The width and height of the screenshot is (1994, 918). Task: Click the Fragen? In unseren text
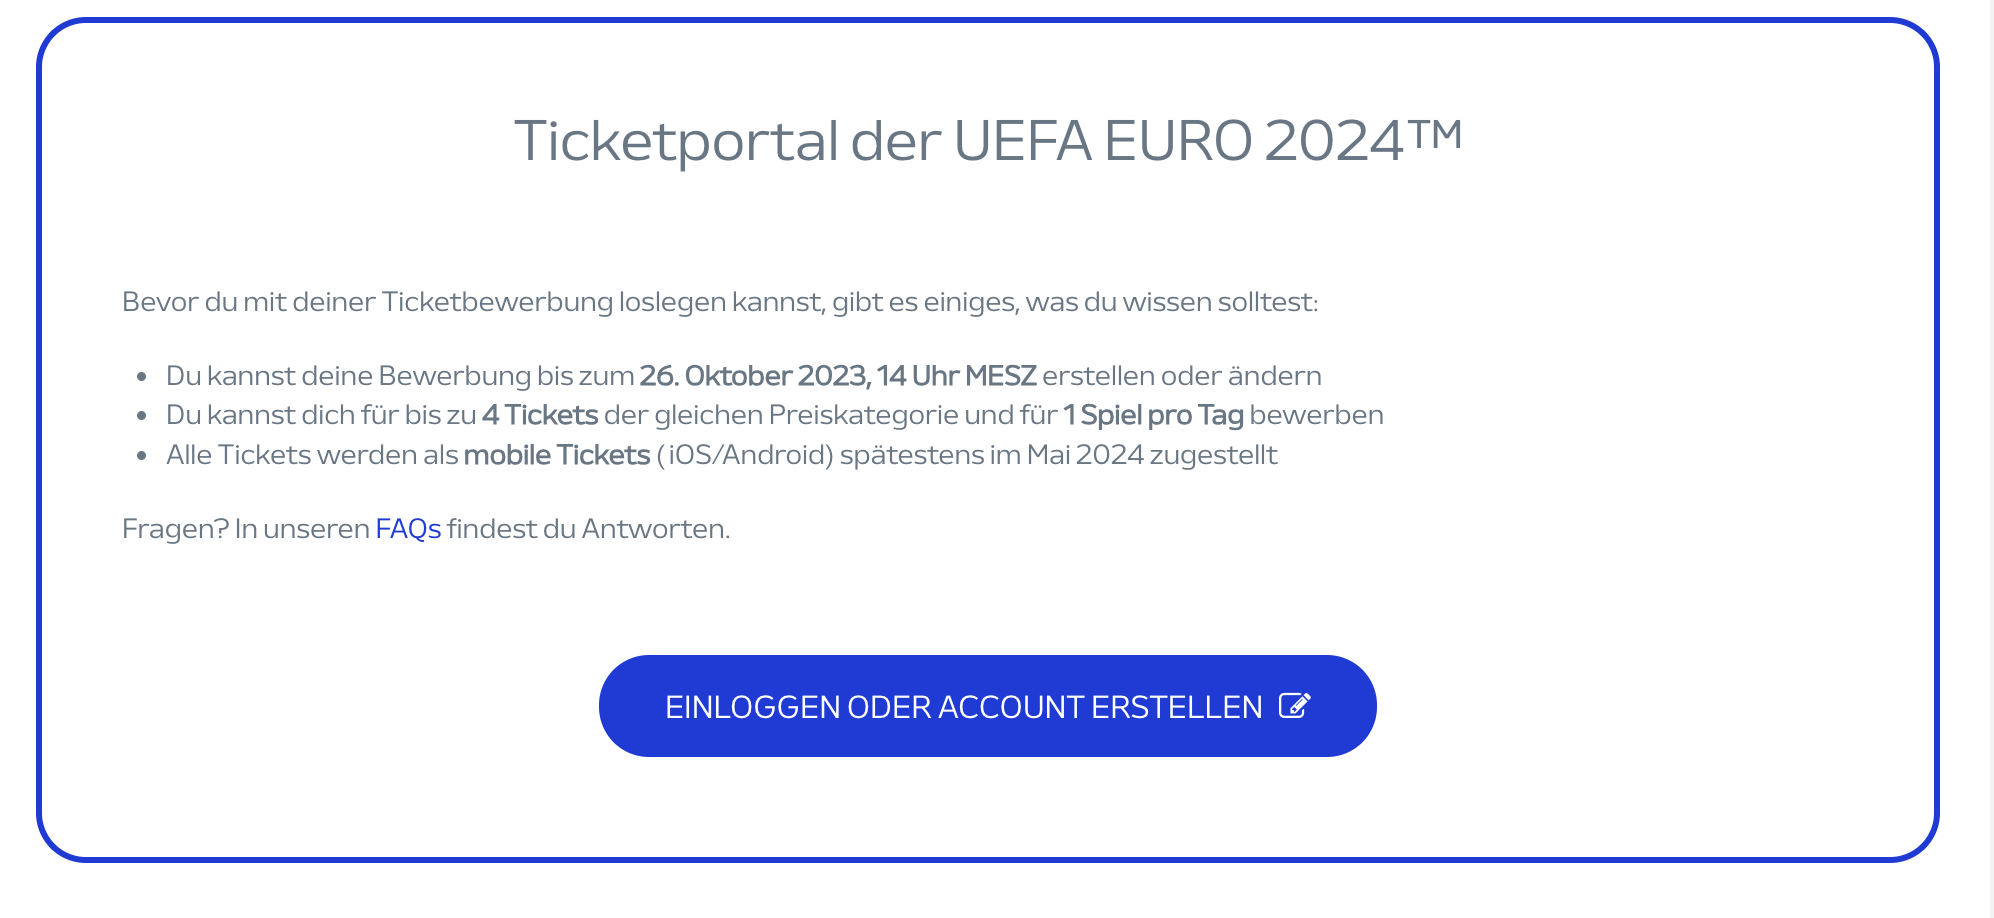(x=246, y=528)
